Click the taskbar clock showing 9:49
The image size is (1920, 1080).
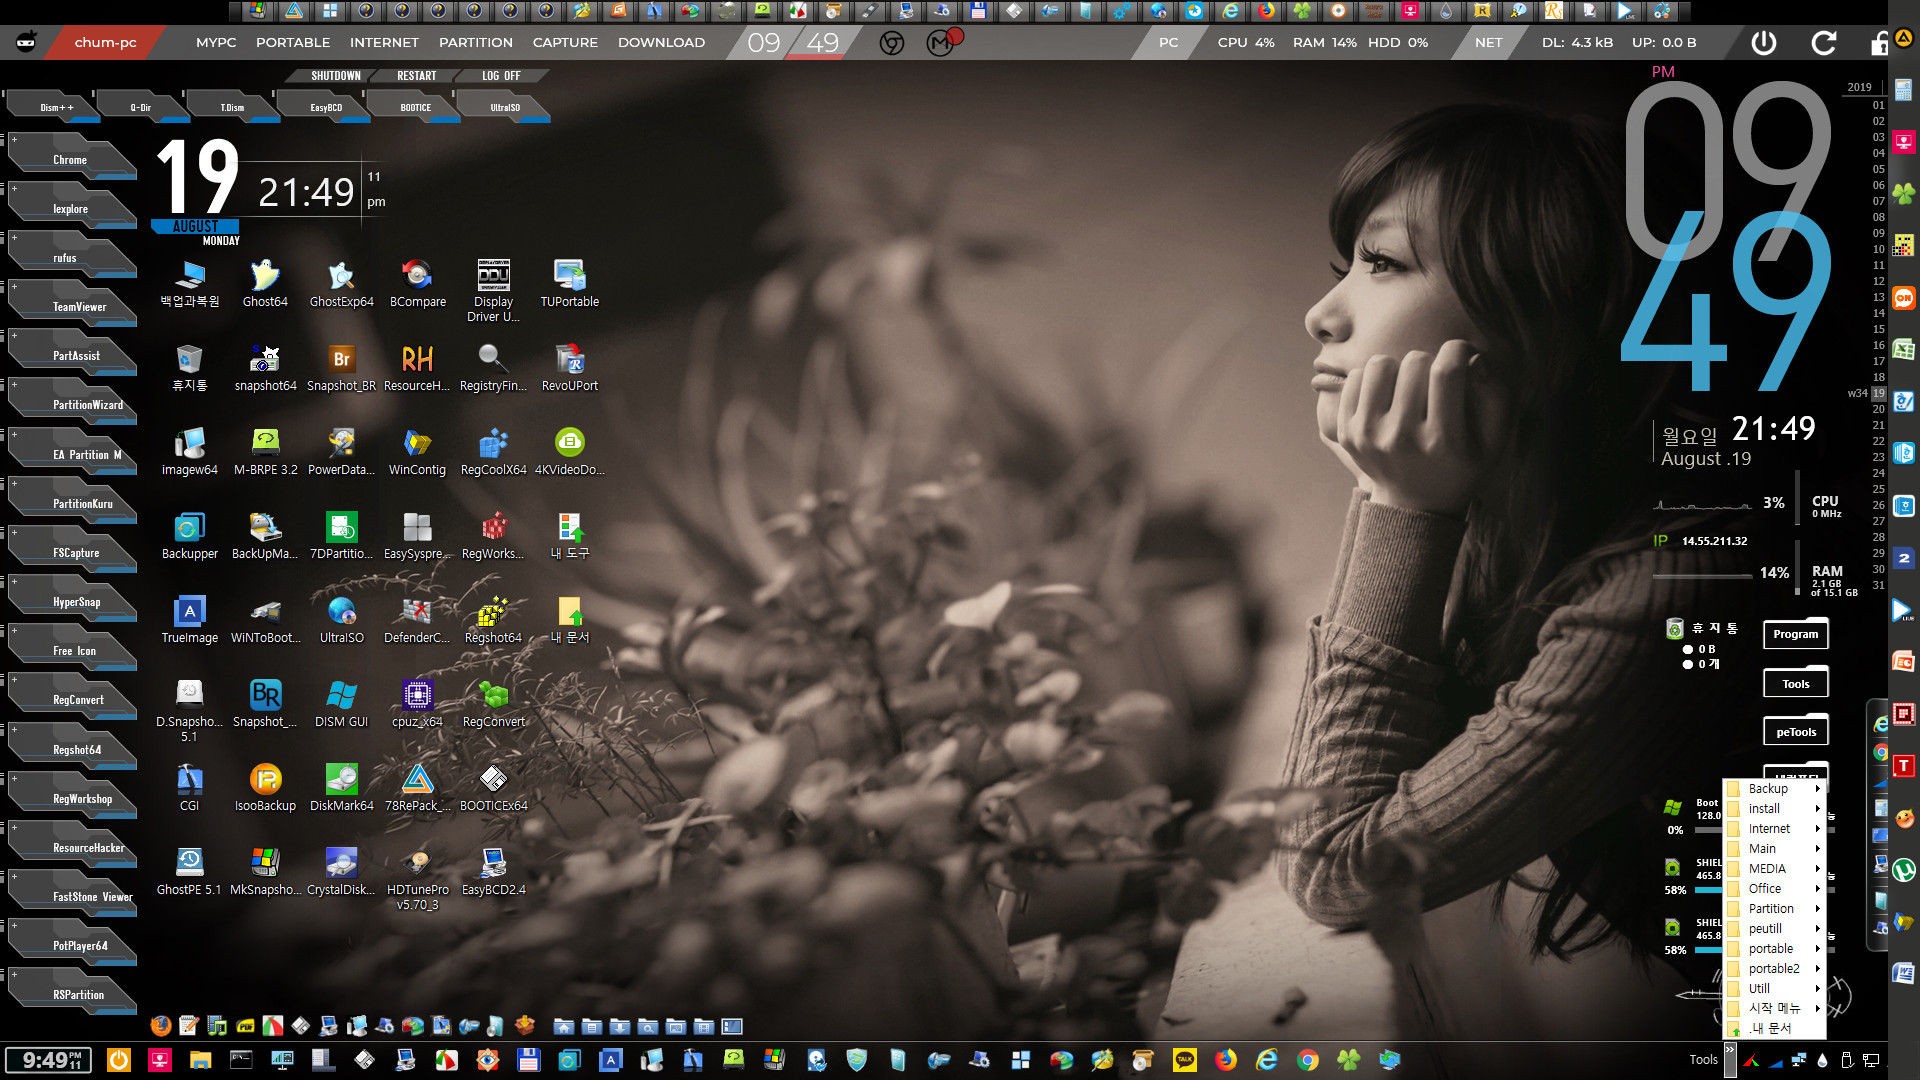[48, 1060]
